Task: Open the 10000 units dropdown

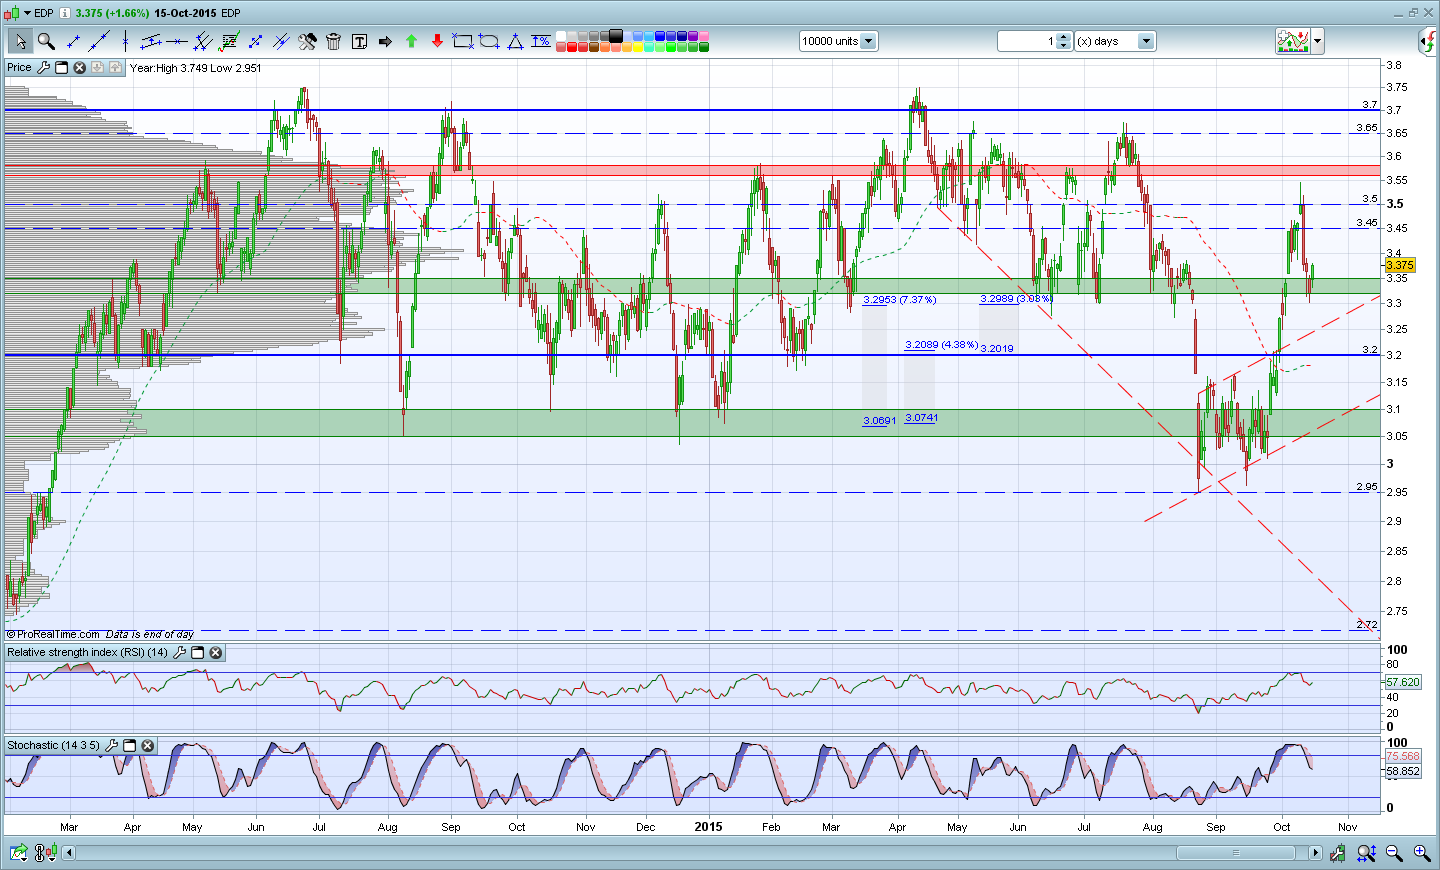Action: coord(868,41)
